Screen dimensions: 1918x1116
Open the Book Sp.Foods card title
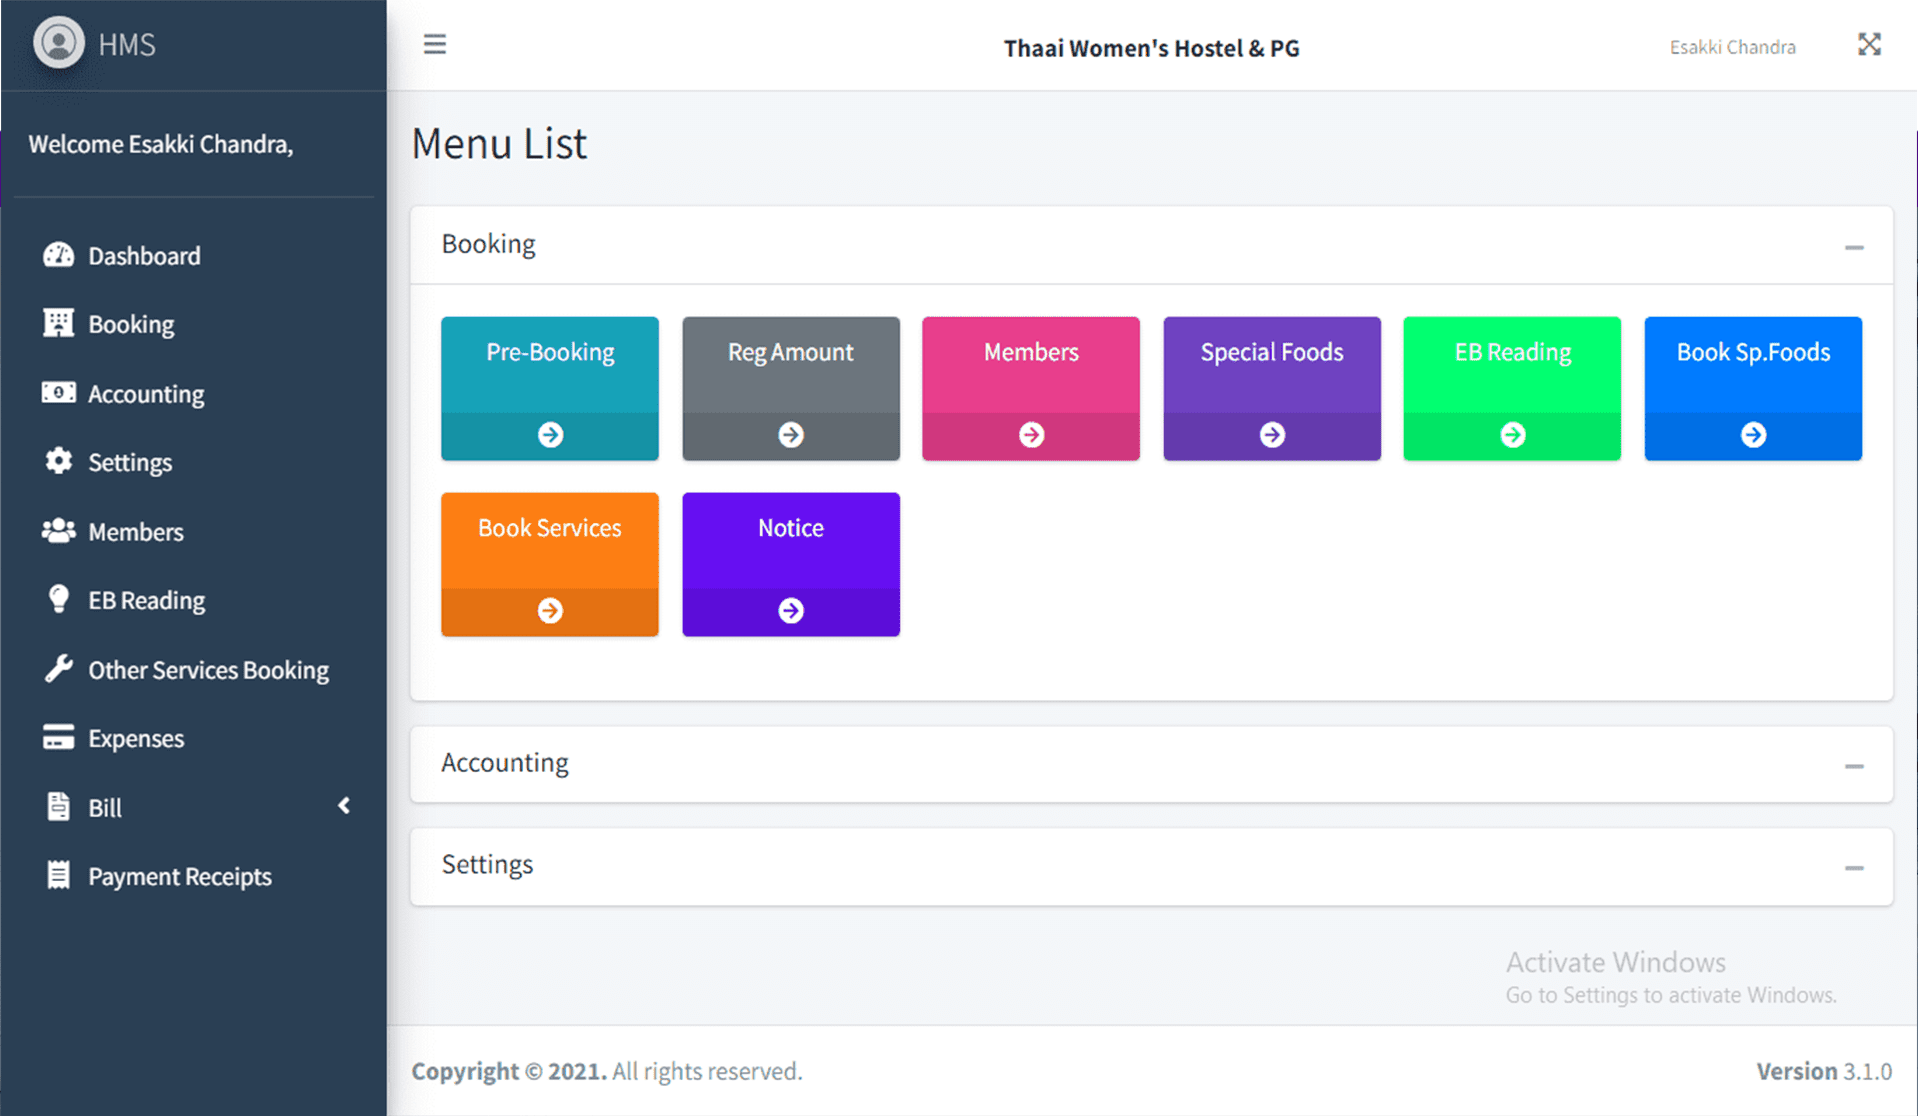(x=1753, y=352)
